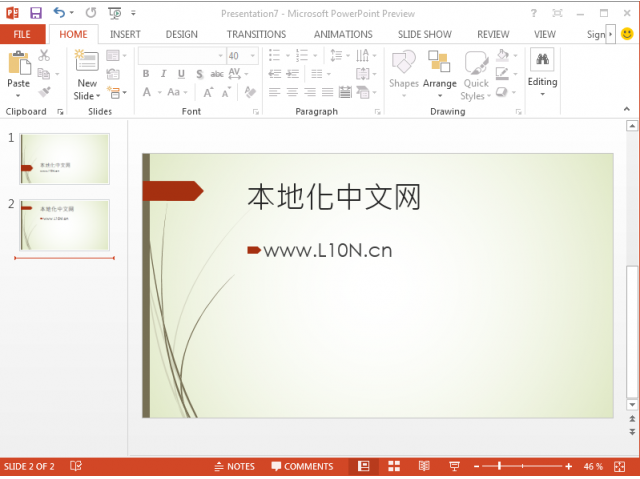Switch to Reading View in status bar
The image size is (640, 479).
tap(424, 466)
